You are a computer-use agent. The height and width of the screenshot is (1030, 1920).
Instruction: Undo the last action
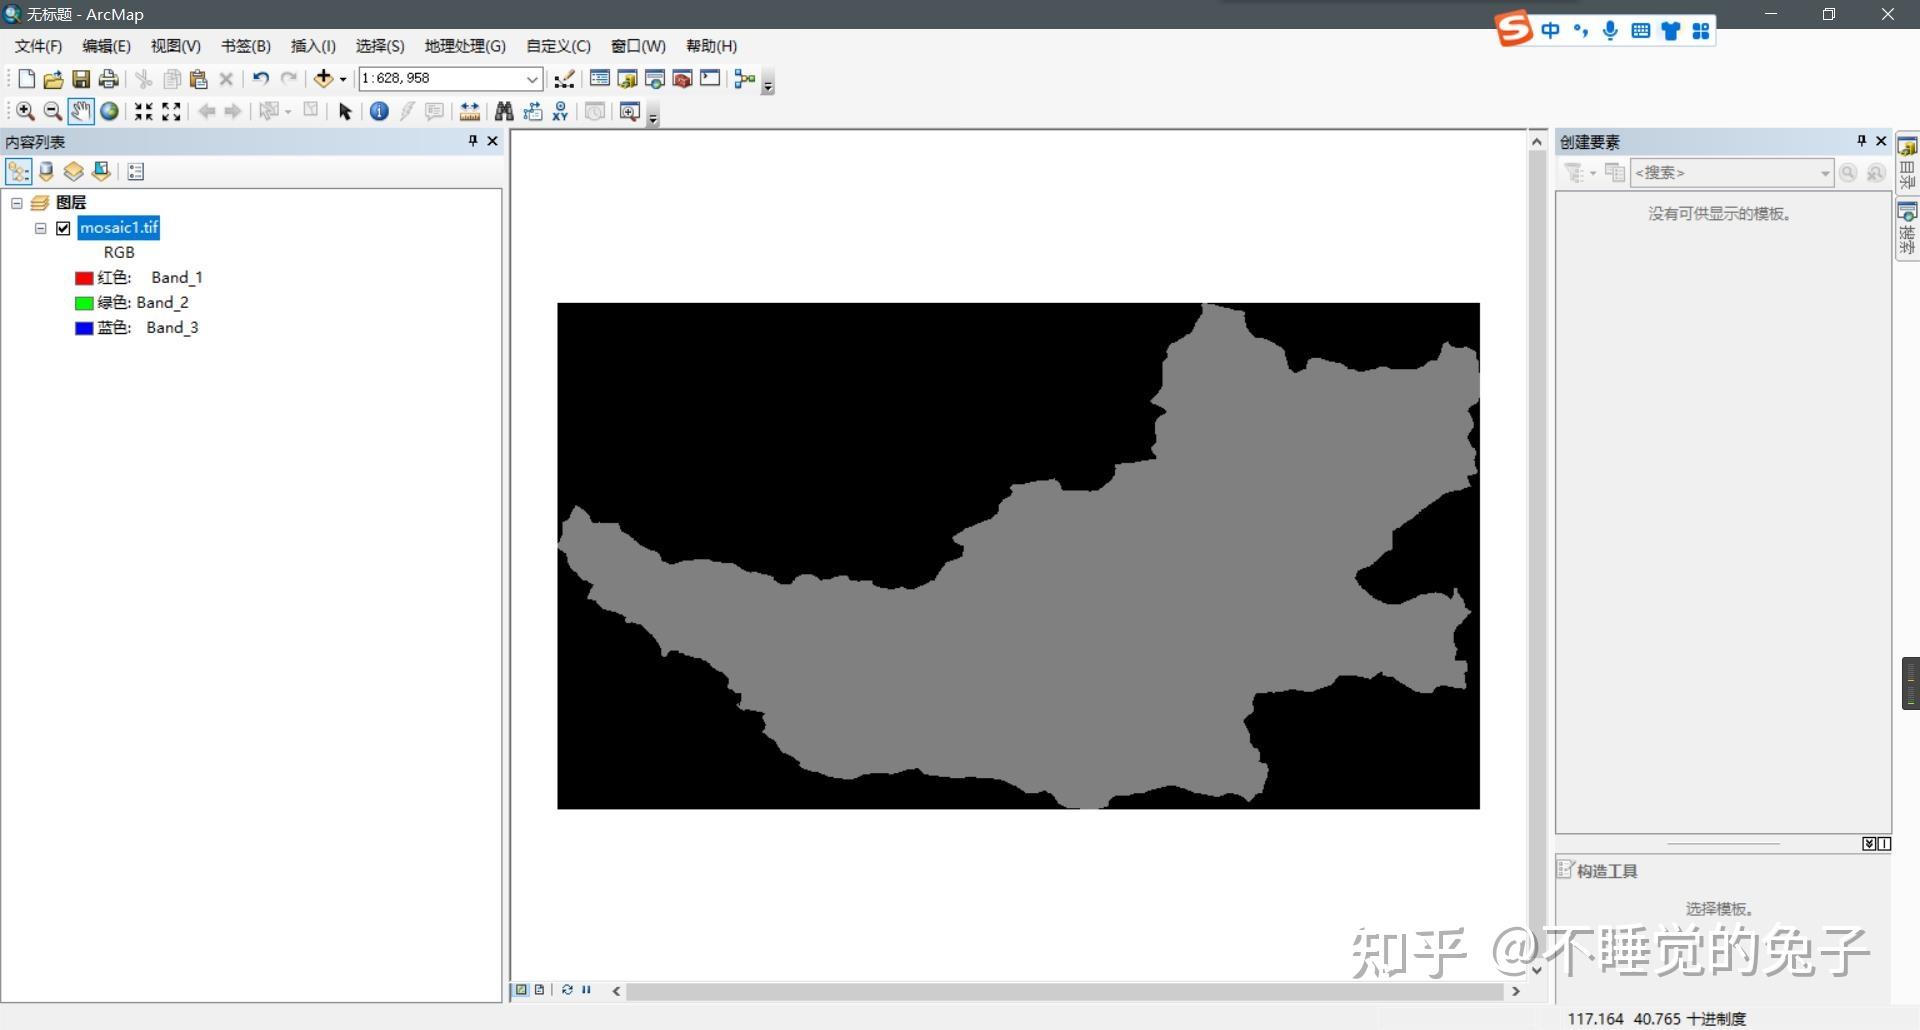tap(261, 79)
